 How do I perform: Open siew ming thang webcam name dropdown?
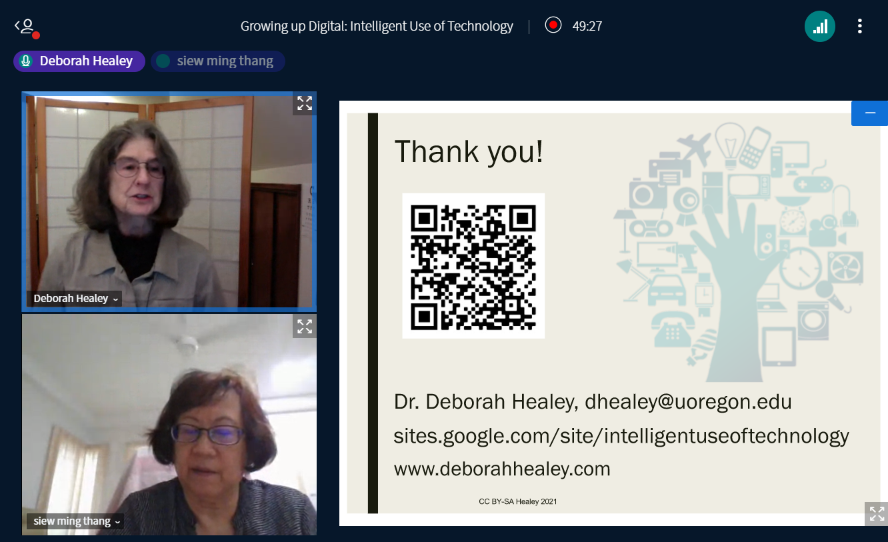click(x=76, y=521)
